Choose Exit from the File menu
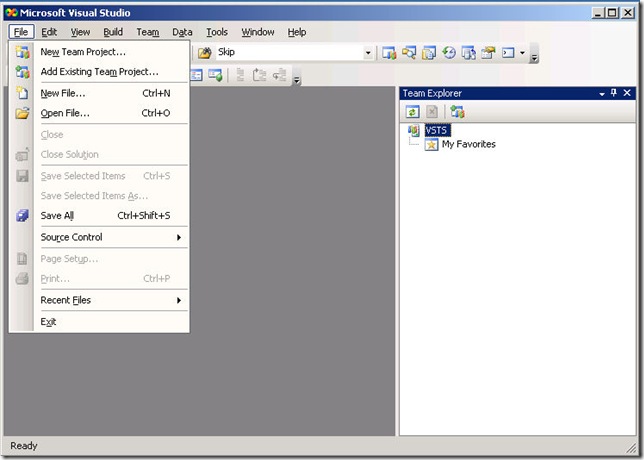 click(x=111, y=322)
